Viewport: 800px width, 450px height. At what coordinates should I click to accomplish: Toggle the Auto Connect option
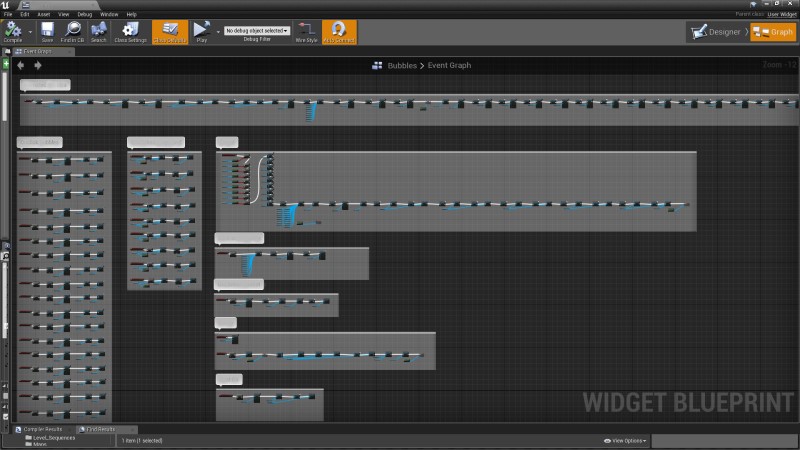pyautogui.click(x=339, y=31)
